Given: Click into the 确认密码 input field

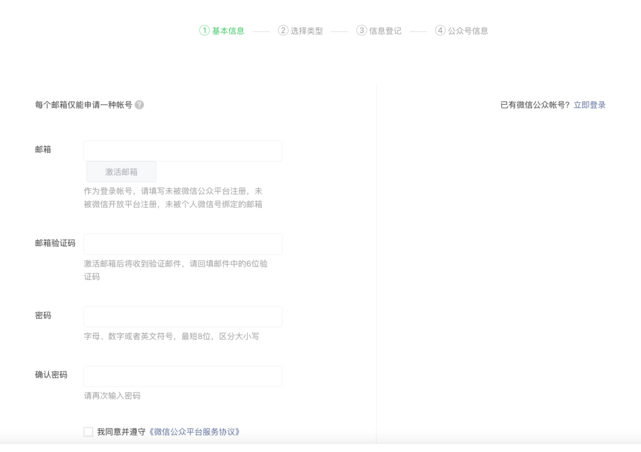Looking at the screenshot, I should (183, 376).
